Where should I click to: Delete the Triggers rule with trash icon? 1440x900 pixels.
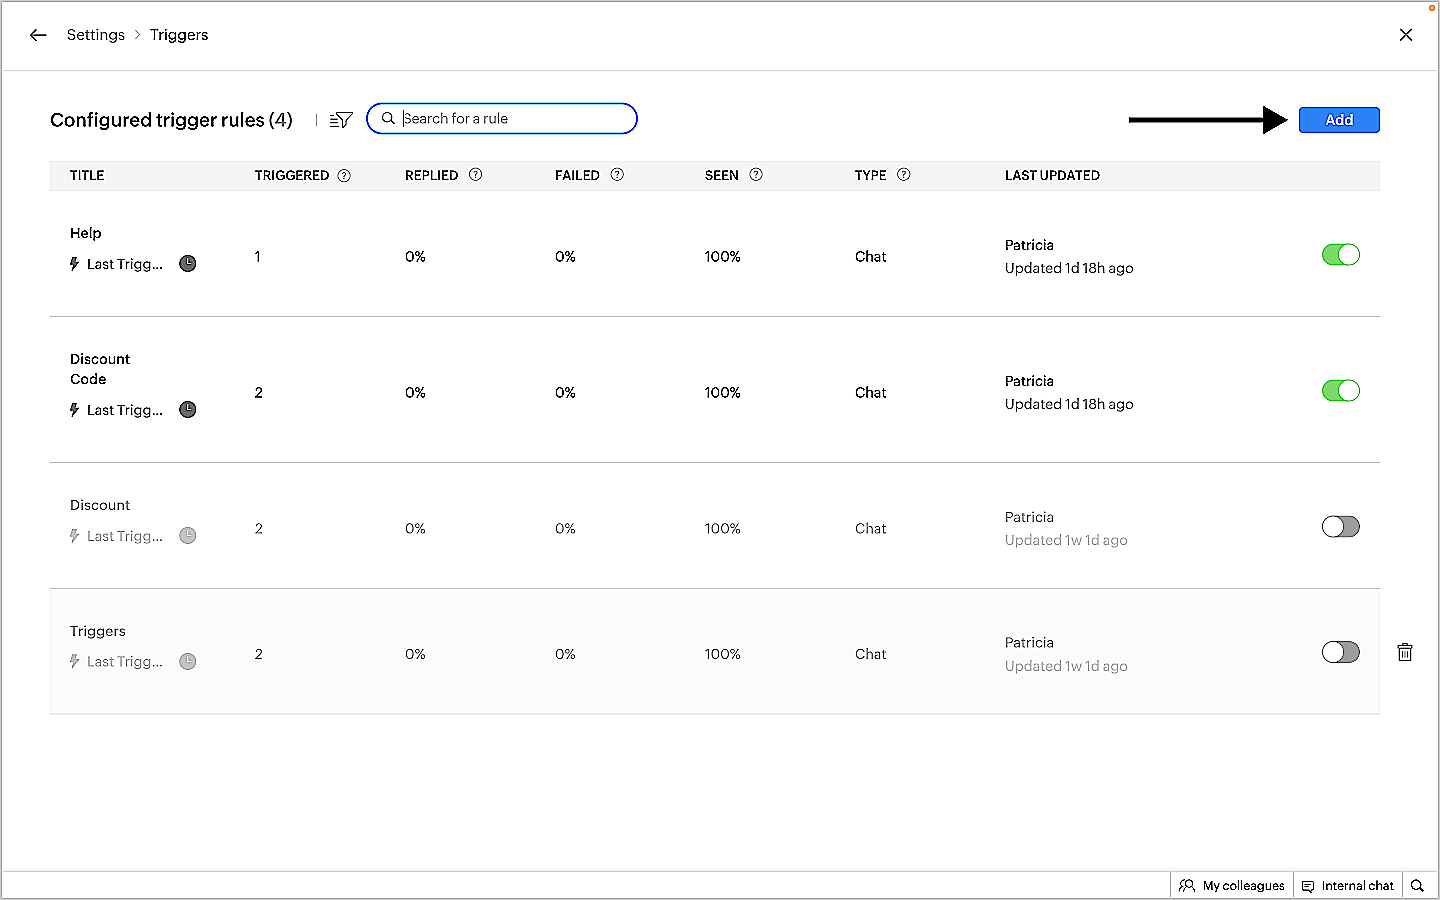point(1405,652)
